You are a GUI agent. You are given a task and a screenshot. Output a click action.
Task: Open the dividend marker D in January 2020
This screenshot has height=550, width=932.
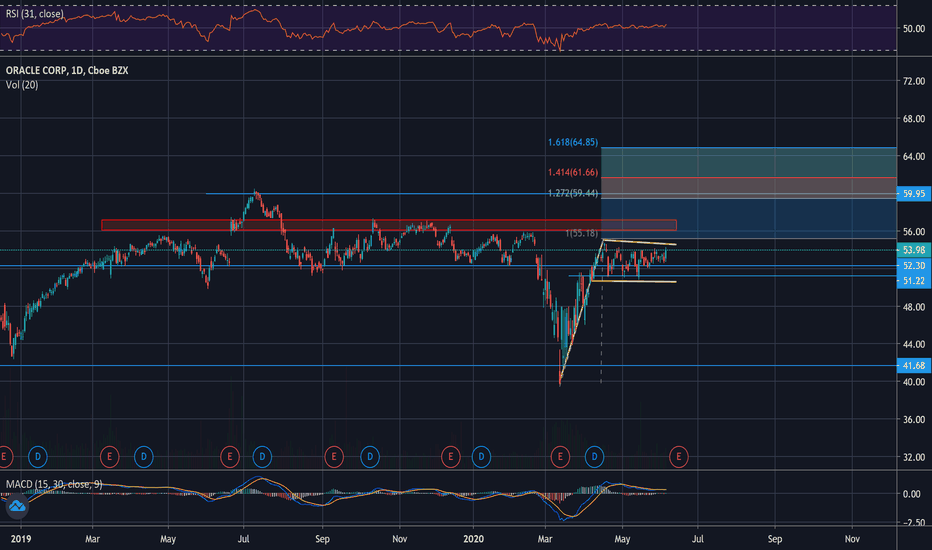click(x=481, y=457)
